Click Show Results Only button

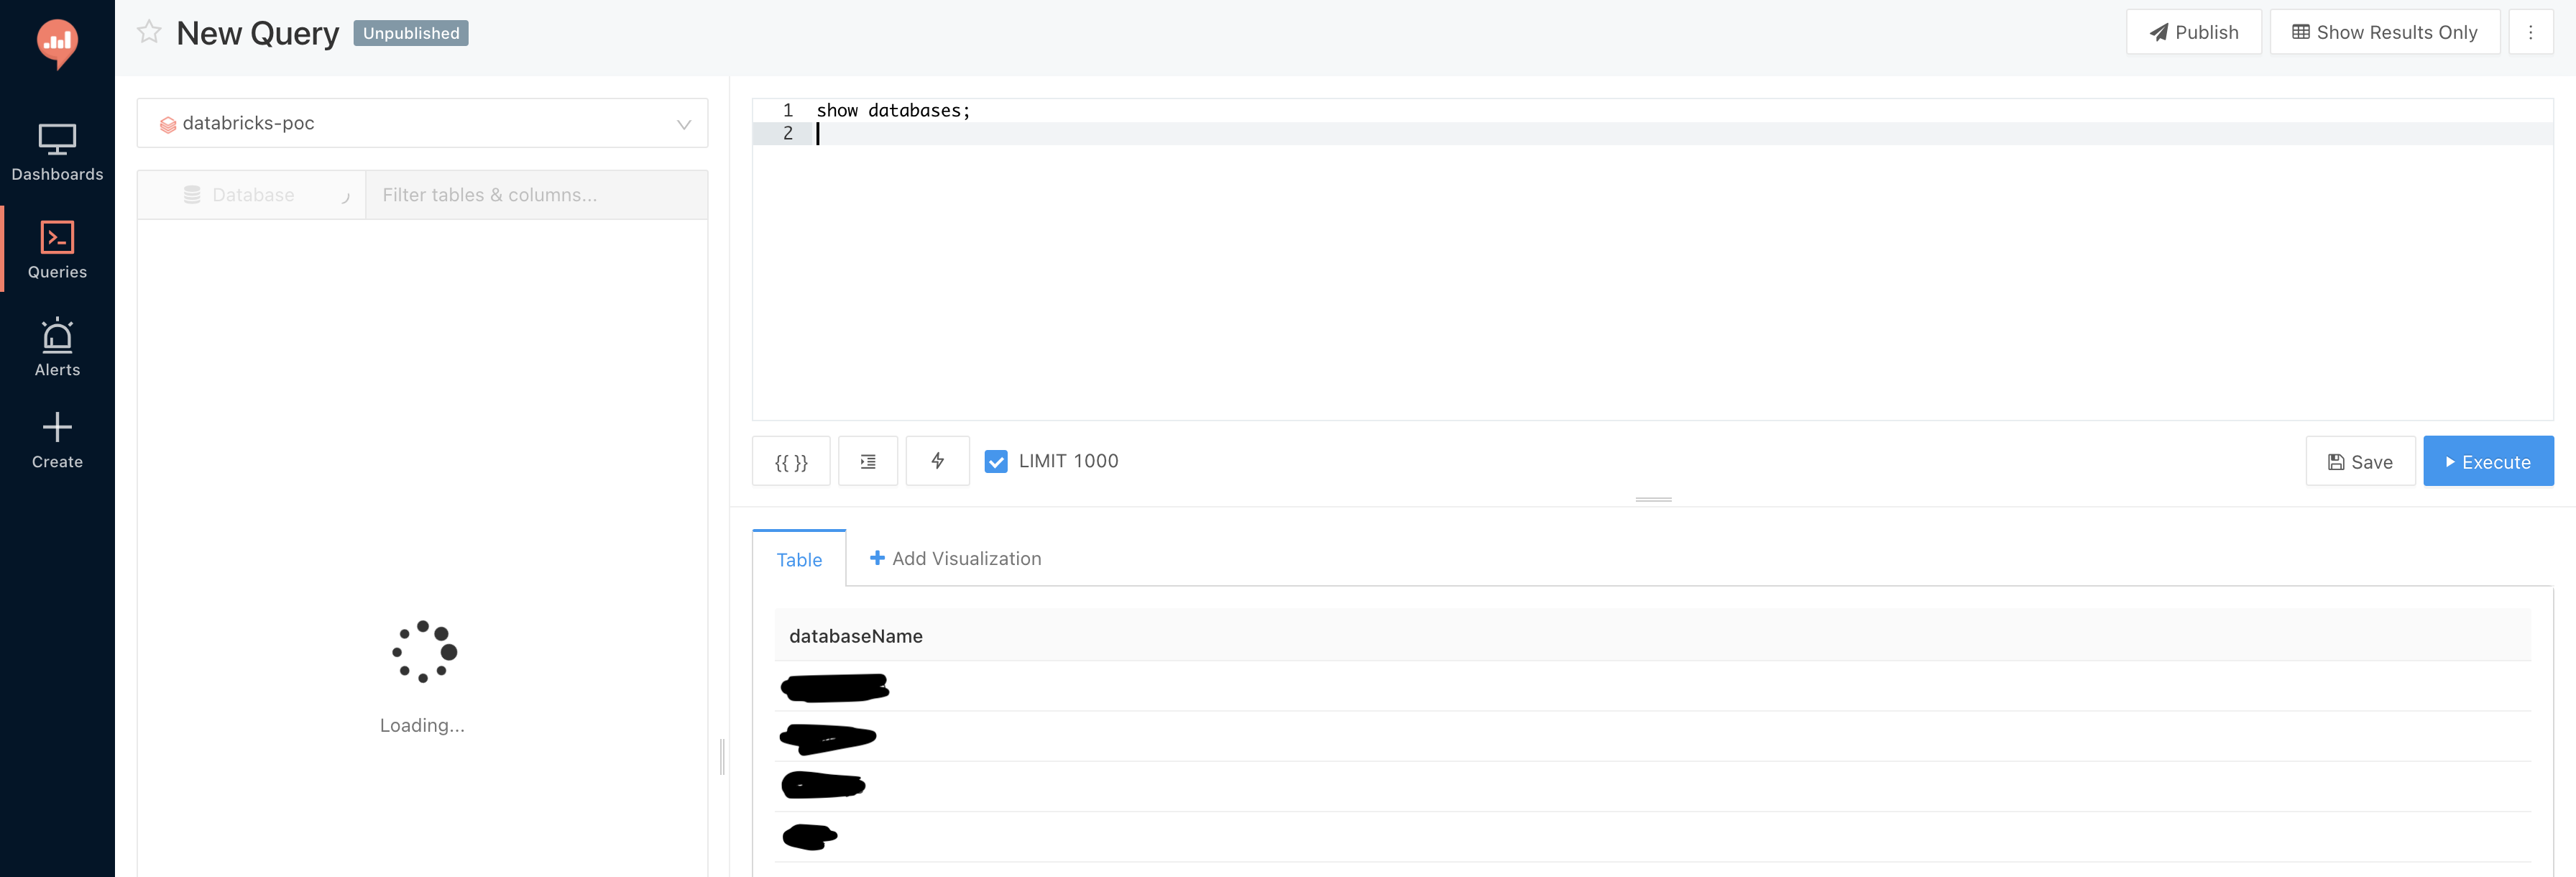(2385, 32)
